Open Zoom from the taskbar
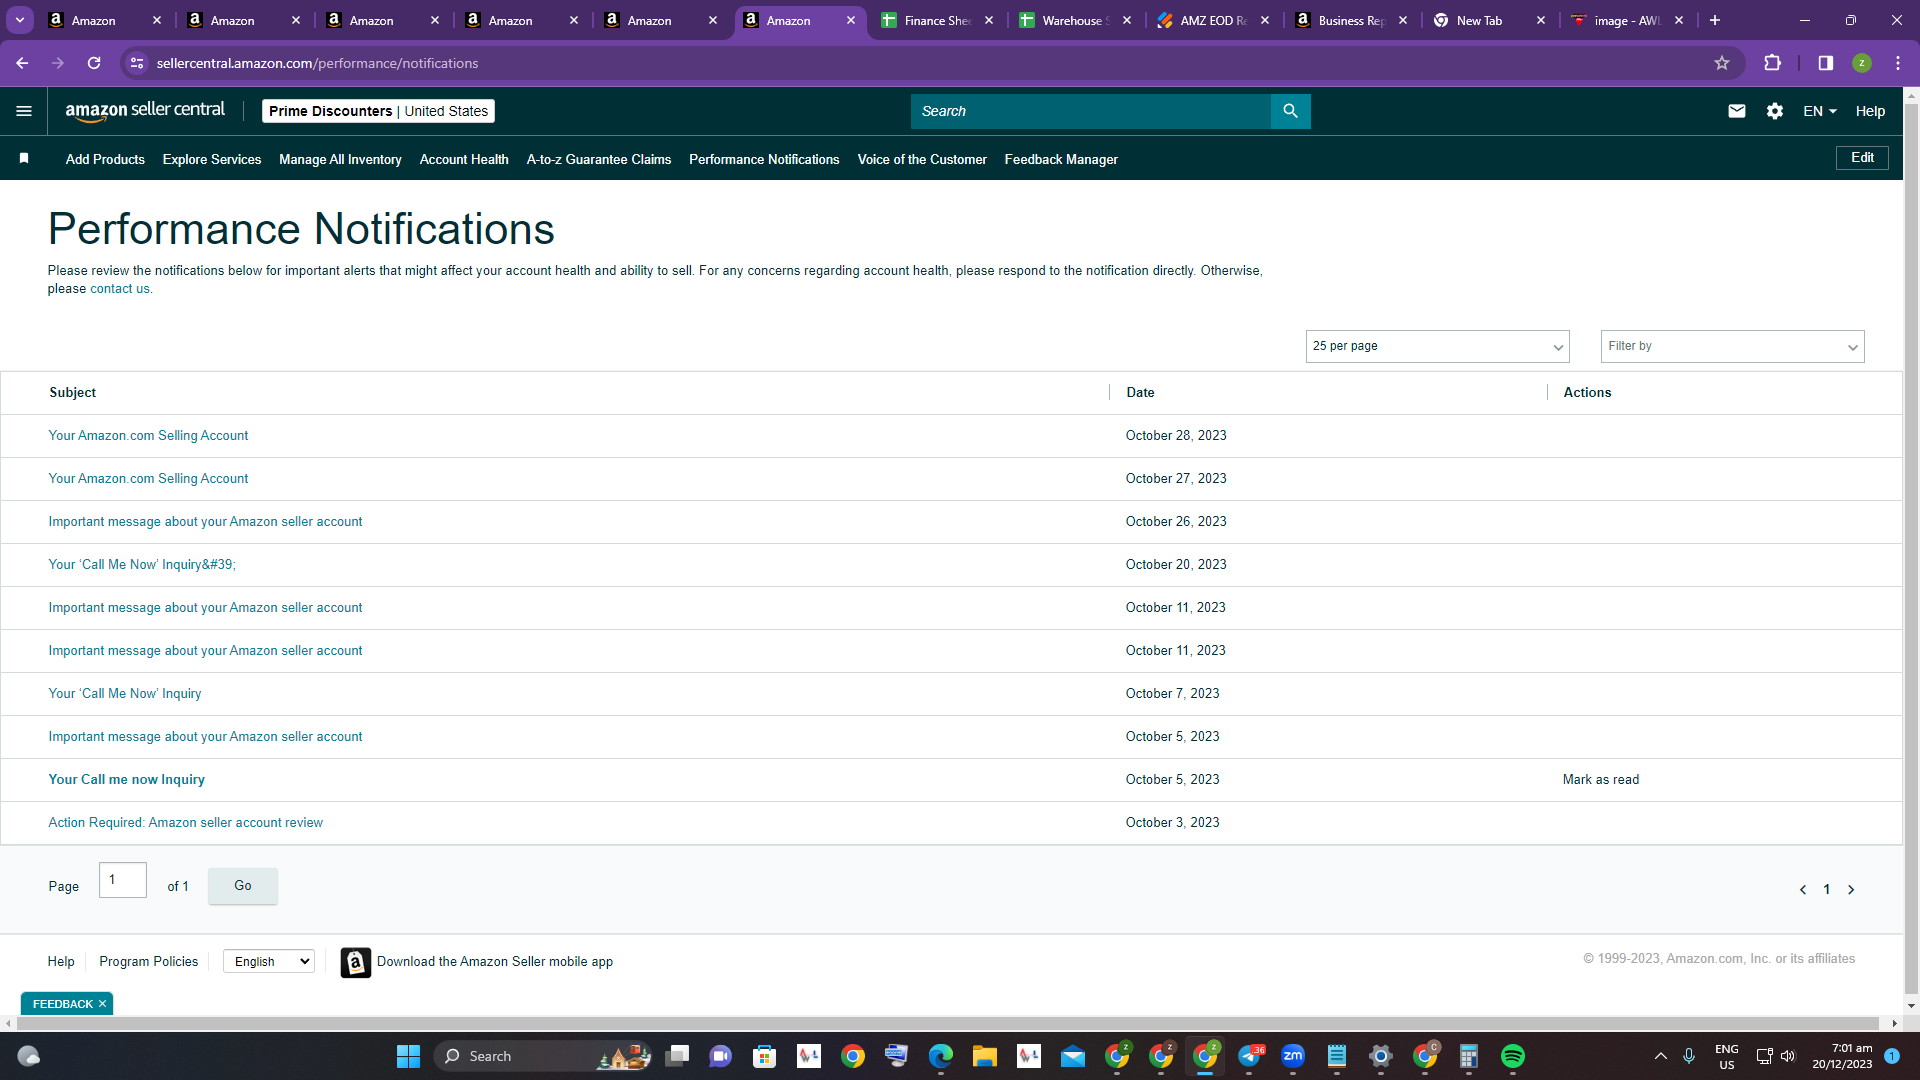 pos(1293,1056)
